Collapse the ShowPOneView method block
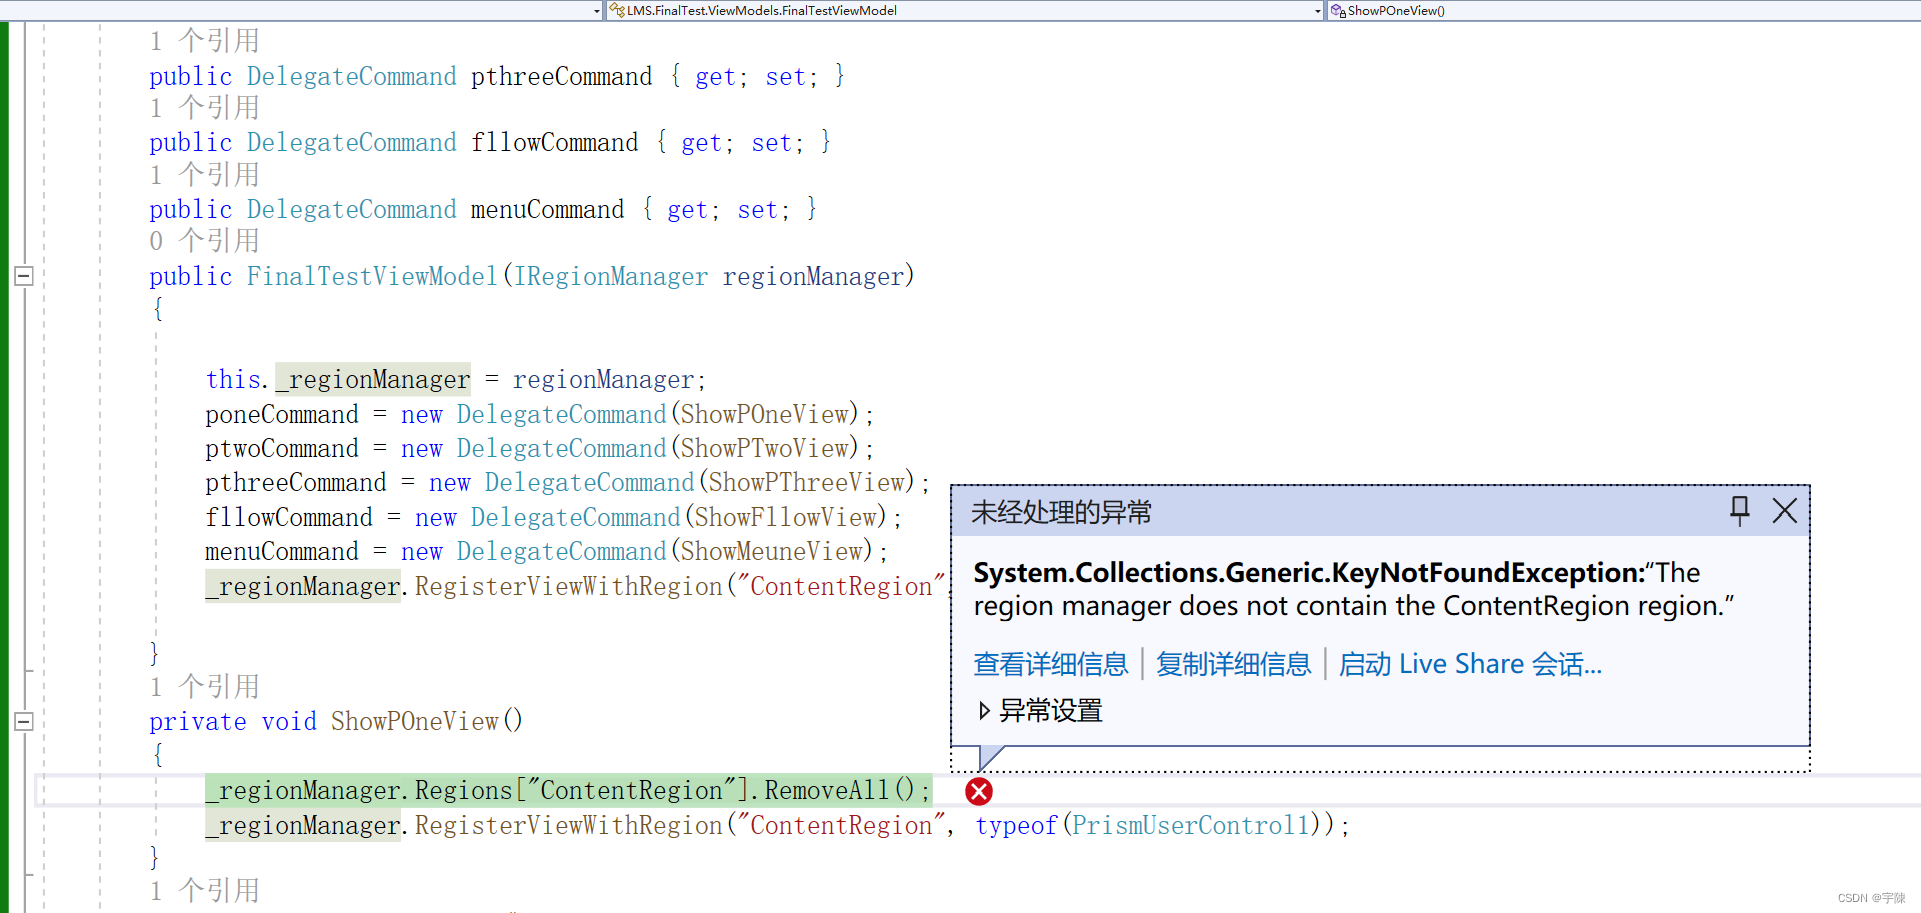The height and width of the screenshot is (913, 1921). click(x=24, y=721)
